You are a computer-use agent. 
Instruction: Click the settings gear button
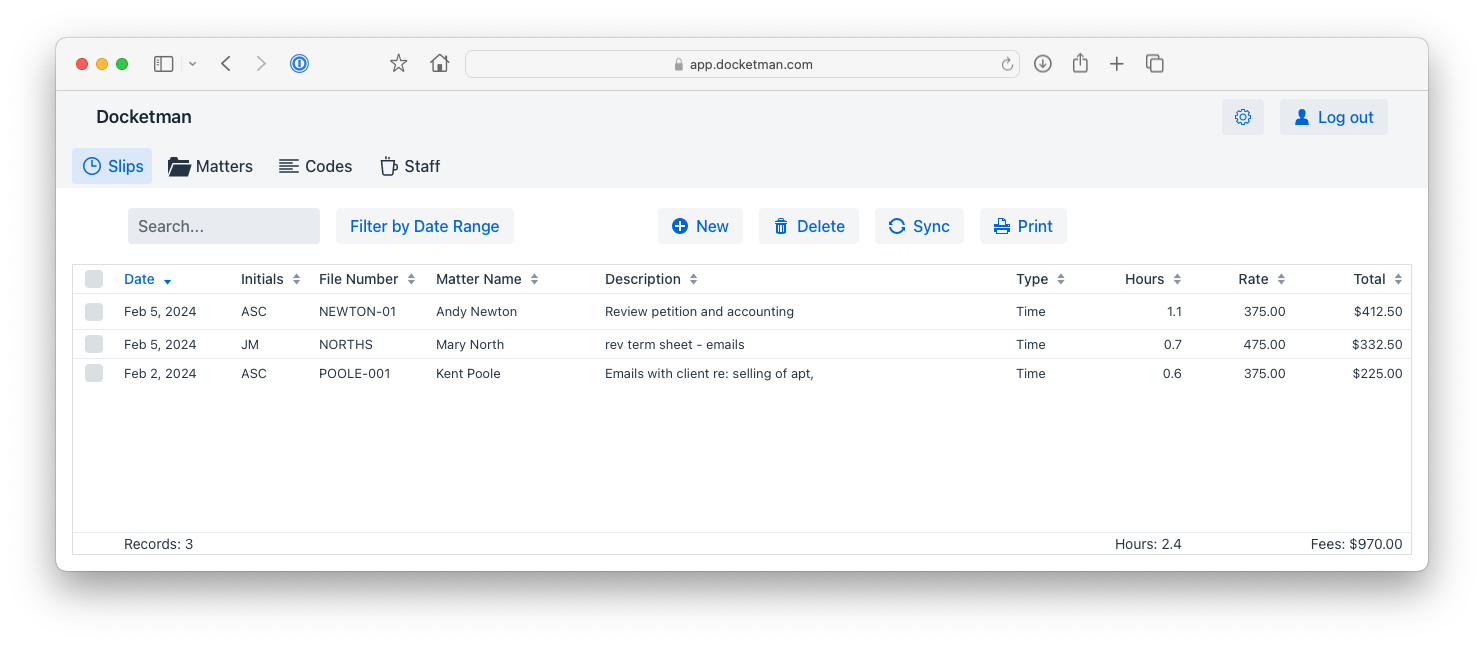(1243, 117)
